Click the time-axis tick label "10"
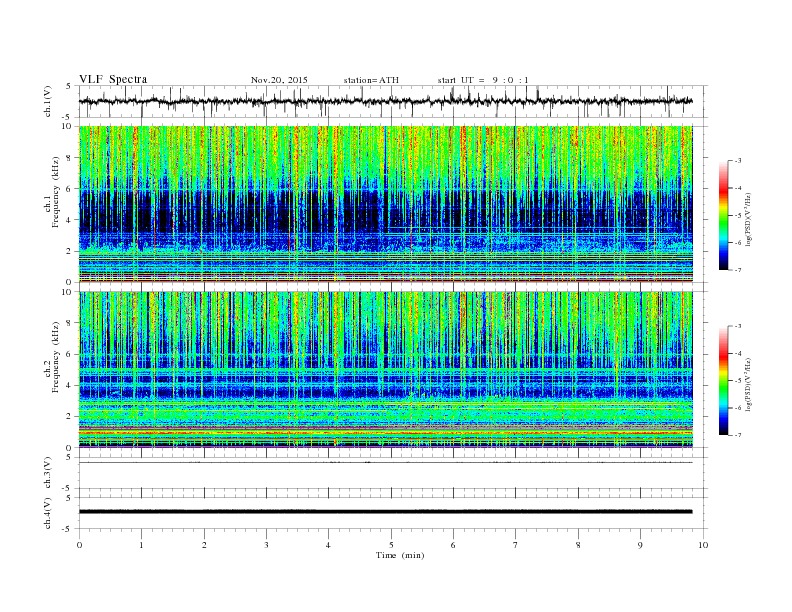This screenshot has height=612, width=792. tap(703, 545)
